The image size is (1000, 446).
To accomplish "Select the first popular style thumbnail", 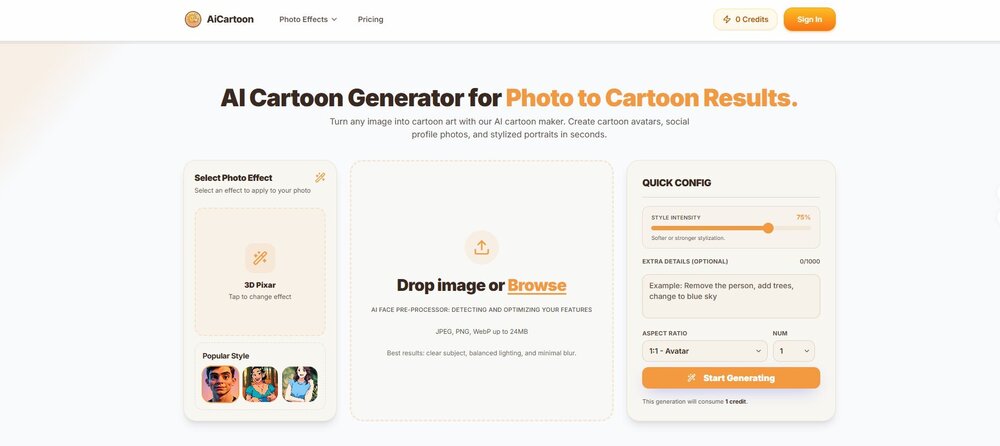I will 220,384.
